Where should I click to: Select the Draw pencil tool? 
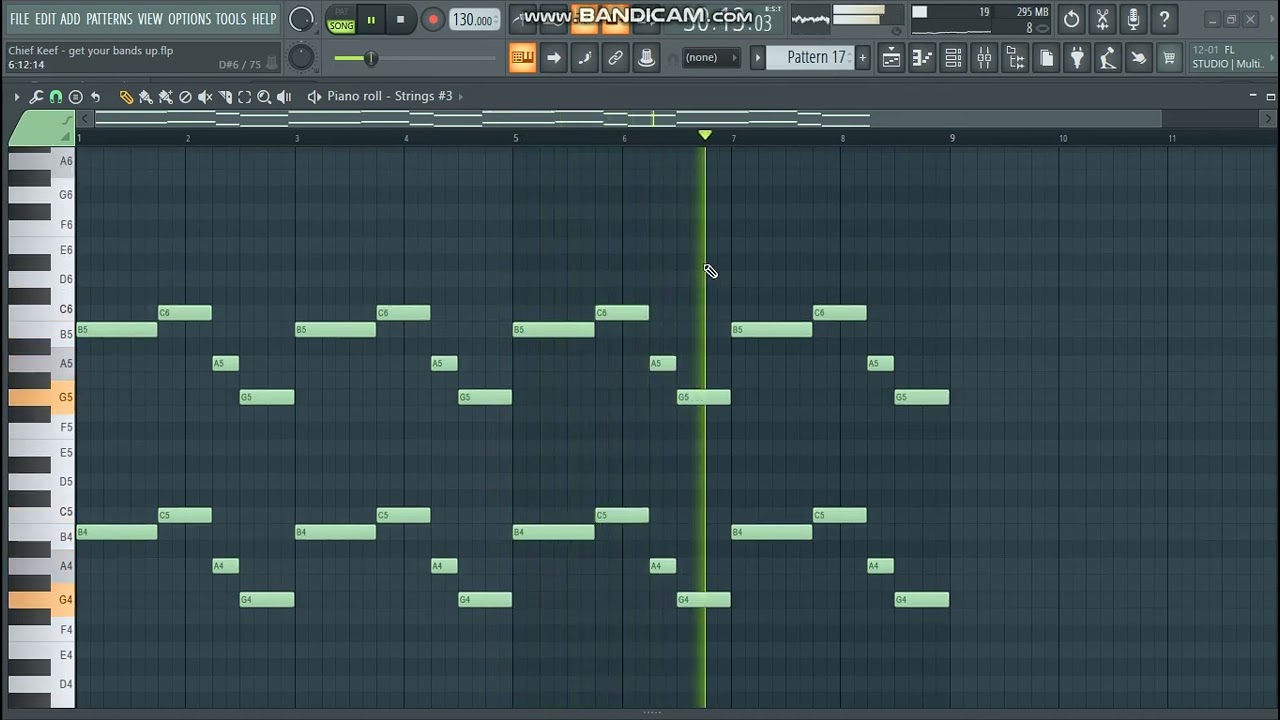tap(126, 97)
